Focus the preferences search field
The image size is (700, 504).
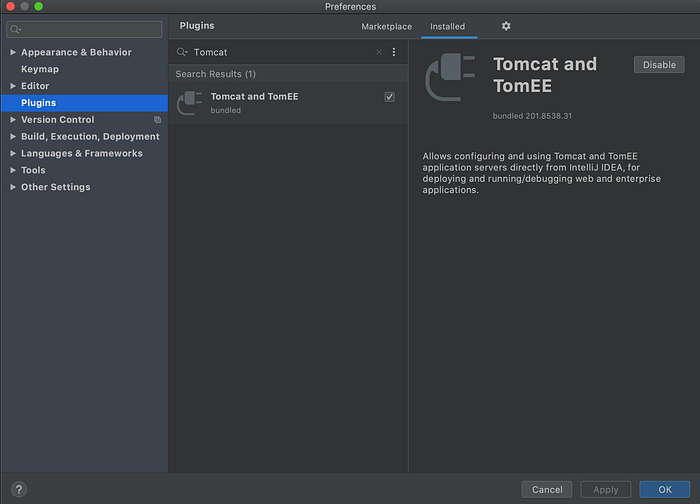84,29
